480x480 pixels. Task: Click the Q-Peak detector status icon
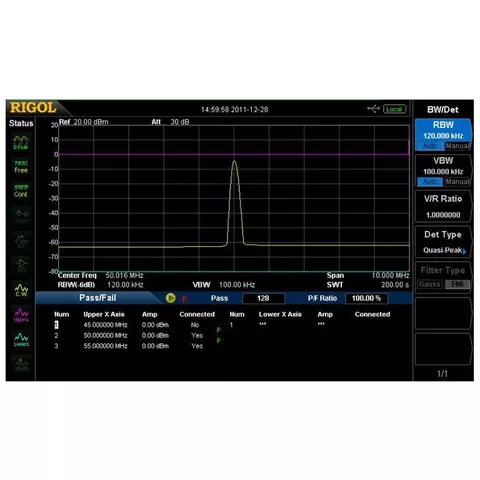[21, 143]
